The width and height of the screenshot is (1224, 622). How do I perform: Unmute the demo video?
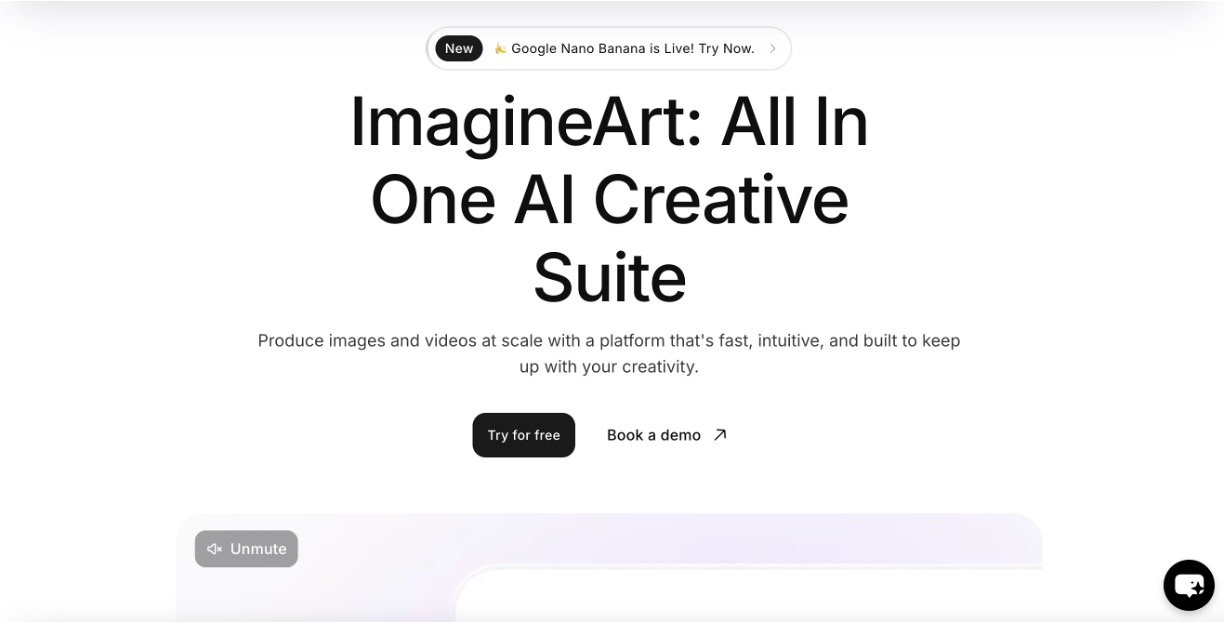click(246, 549)
